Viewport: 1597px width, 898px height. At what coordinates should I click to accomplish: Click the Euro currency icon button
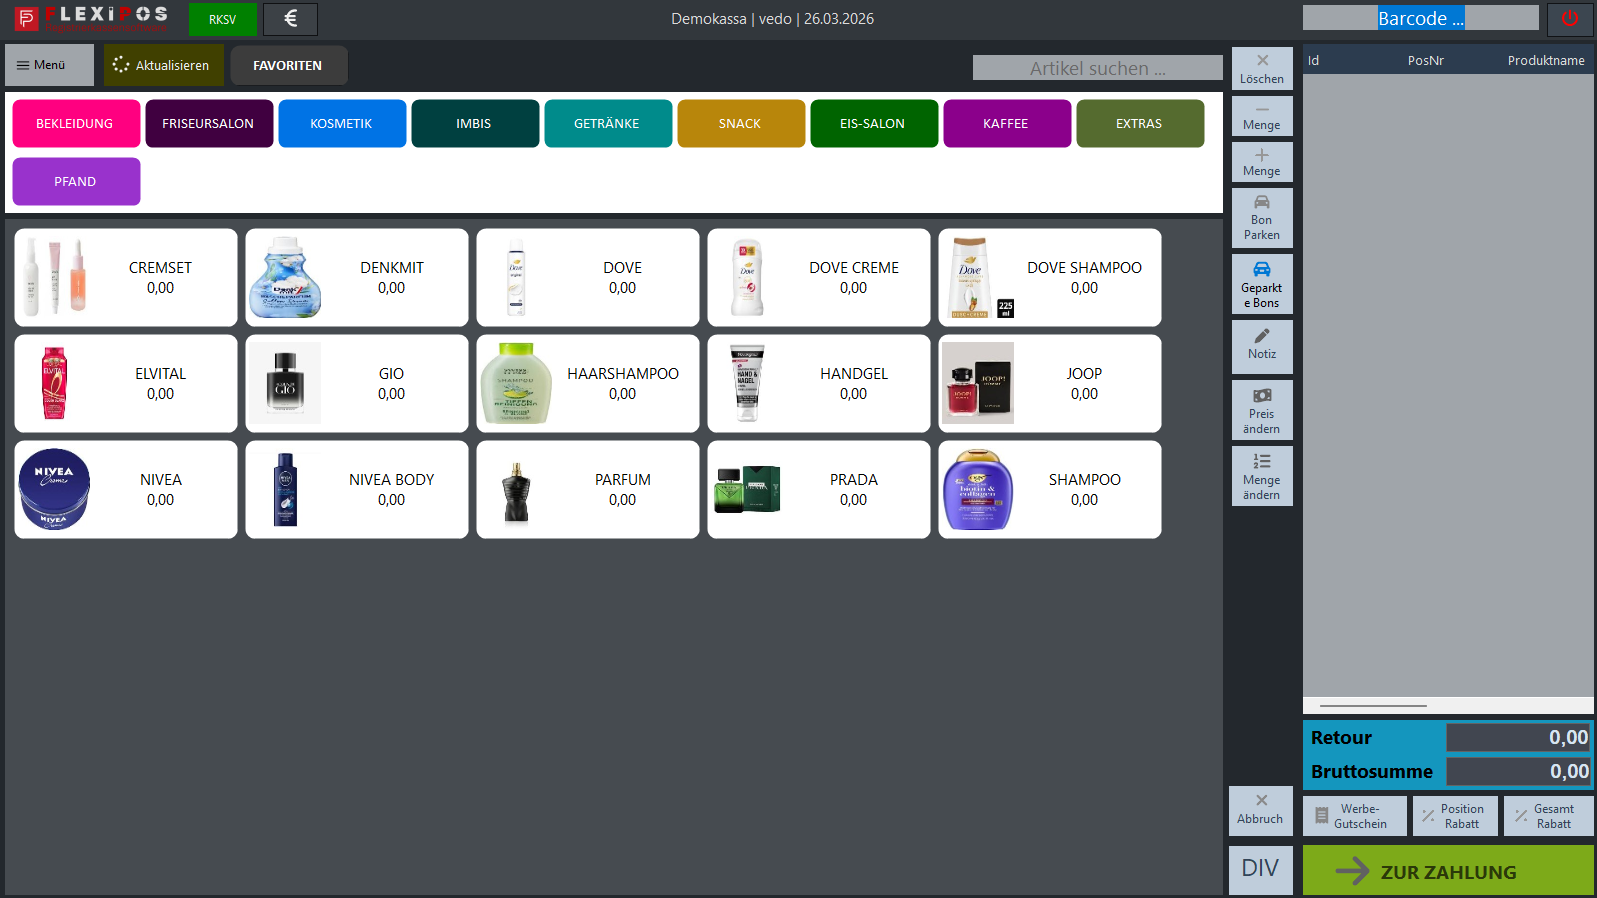coord(290,19)
